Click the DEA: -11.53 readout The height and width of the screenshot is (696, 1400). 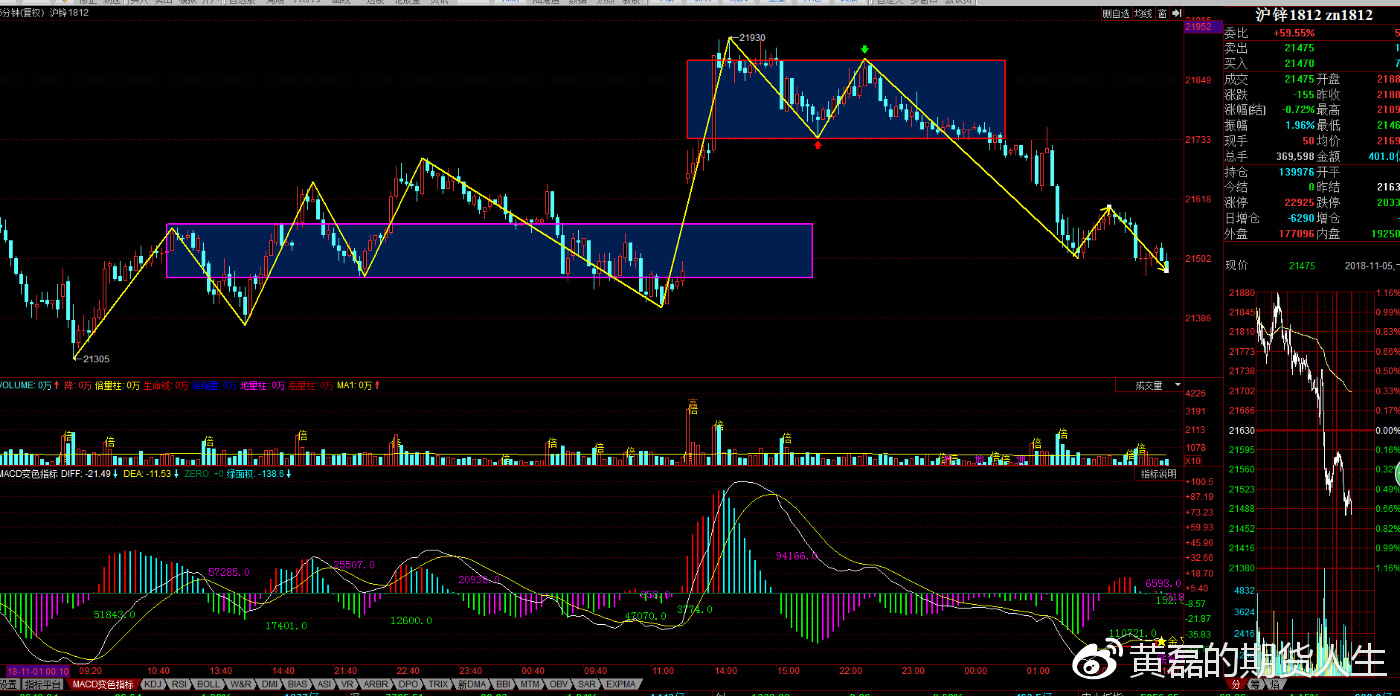[x=147, y=474]
